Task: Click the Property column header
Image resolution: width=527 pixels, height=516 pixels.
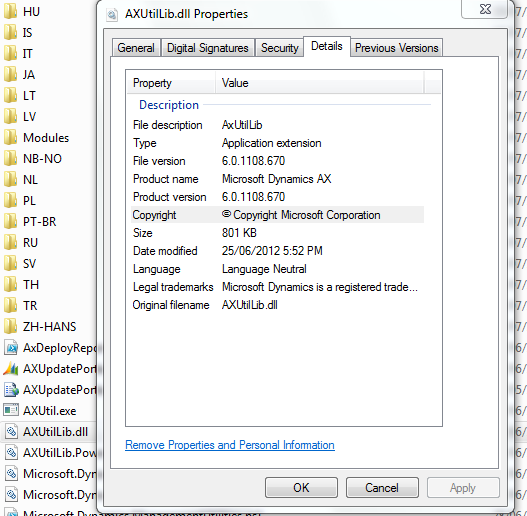Action: click(x=171, y=83)
